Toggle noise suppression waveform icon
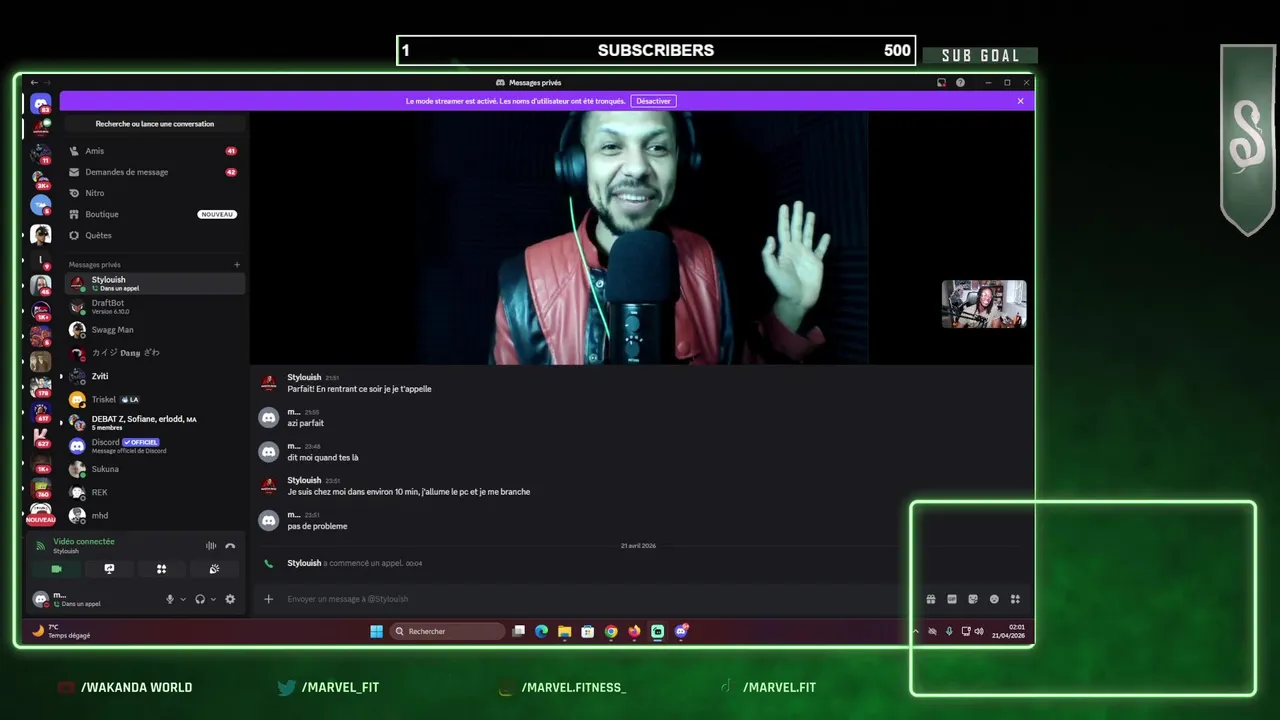Viewport: 1280px width, 720px height. (x=211, y=546)
